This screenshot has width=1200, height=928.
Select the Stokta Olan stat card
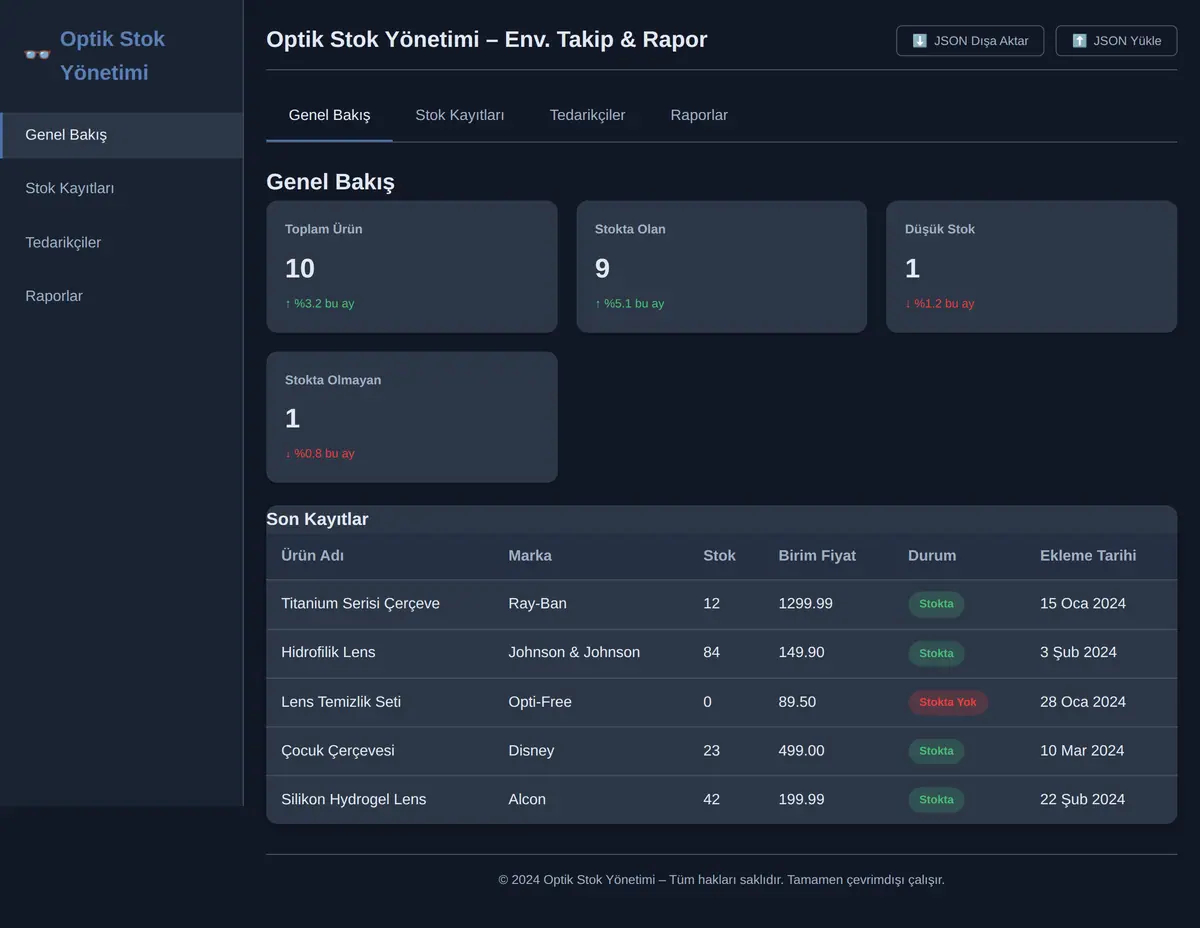721,267
